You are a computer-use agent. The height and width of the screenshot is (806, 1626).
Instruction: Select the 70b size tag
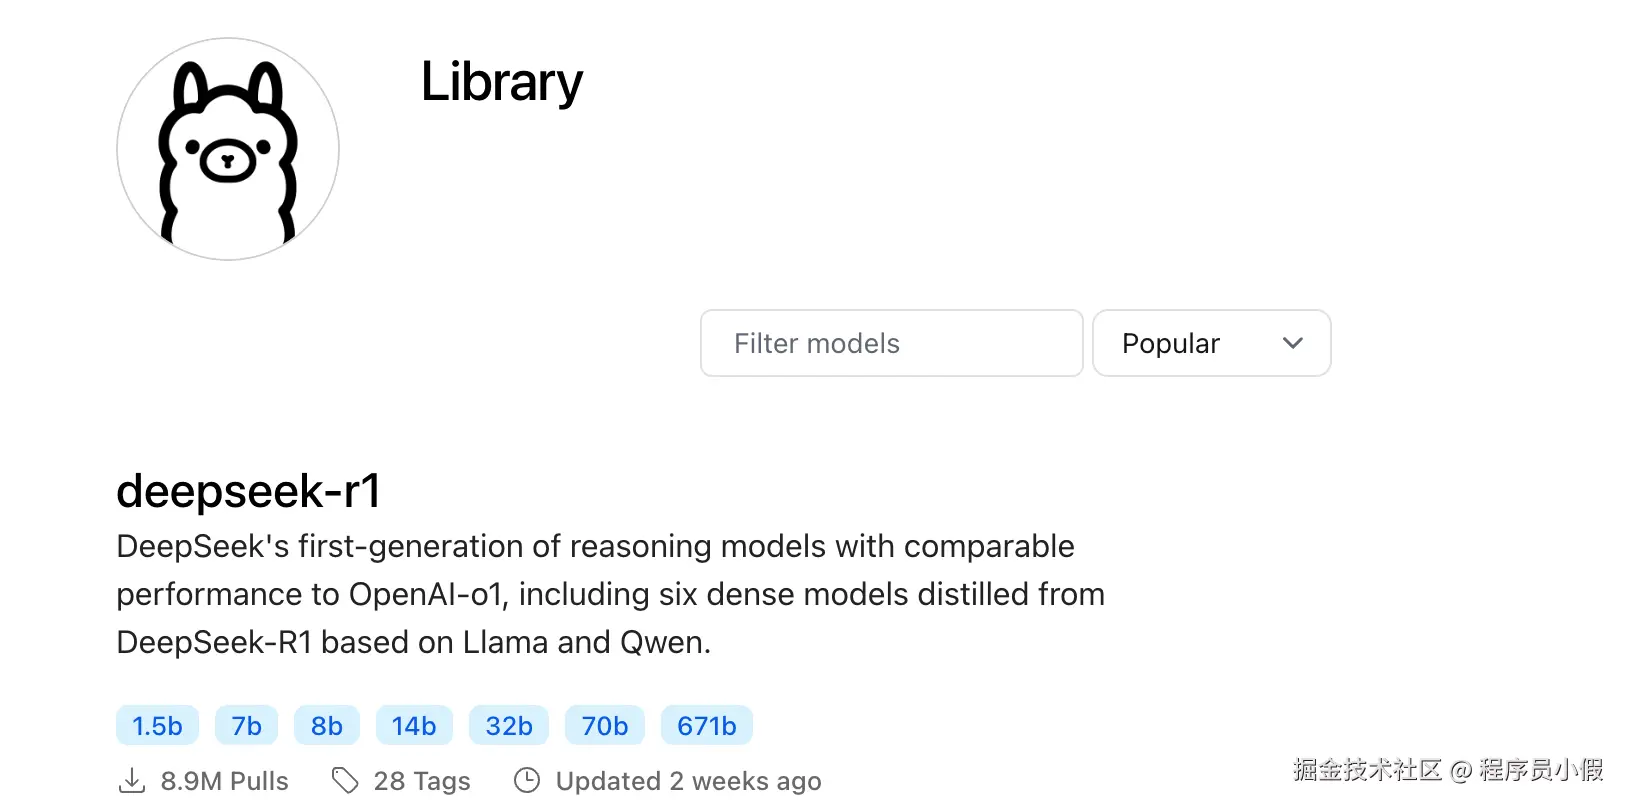pos(604,726)
